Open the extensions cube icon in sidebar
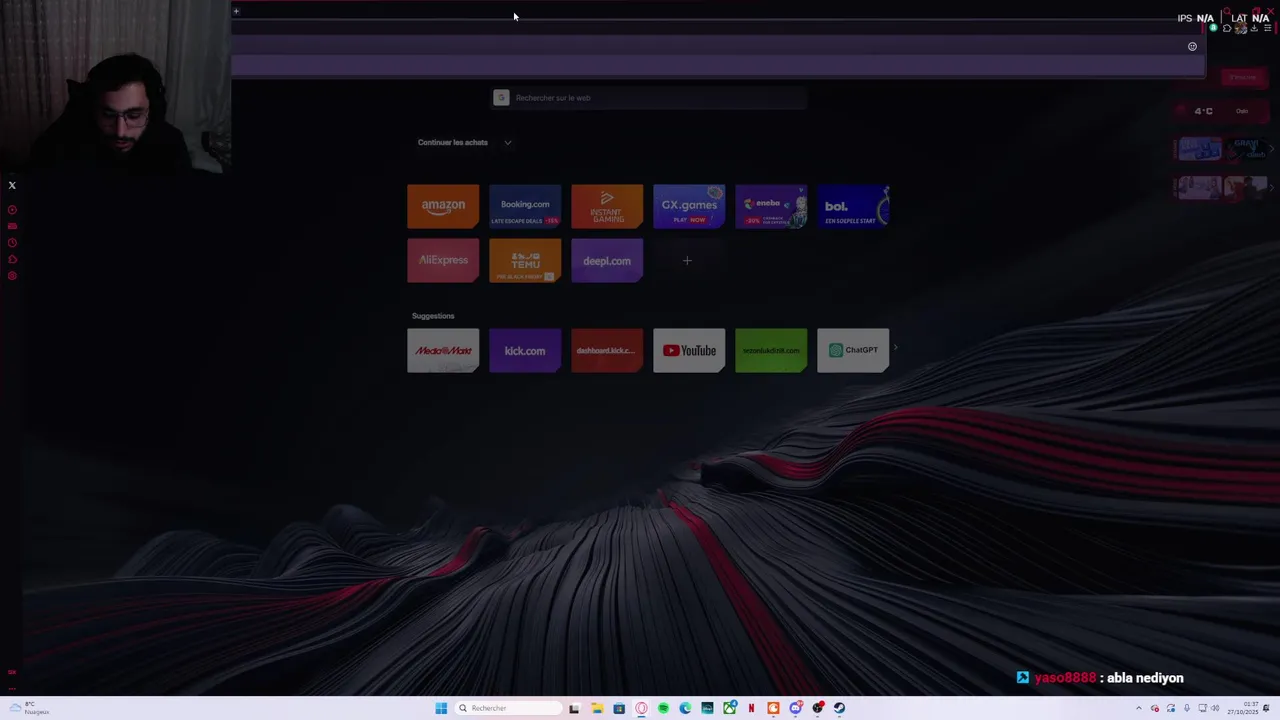Image resolution: width=1280 pixels, height=720 pixels. click(x=12, y=259)
